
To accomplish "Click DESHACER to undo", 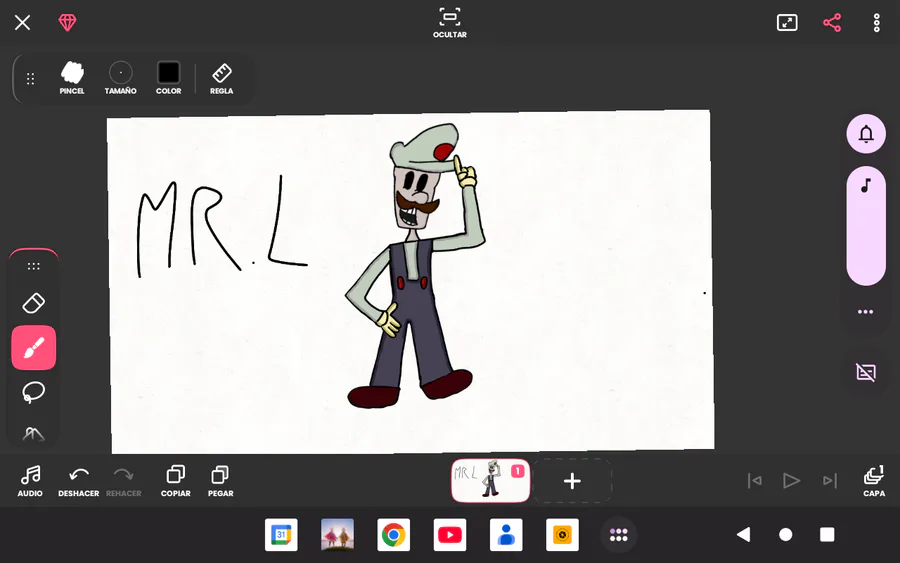I will (79, 481).
